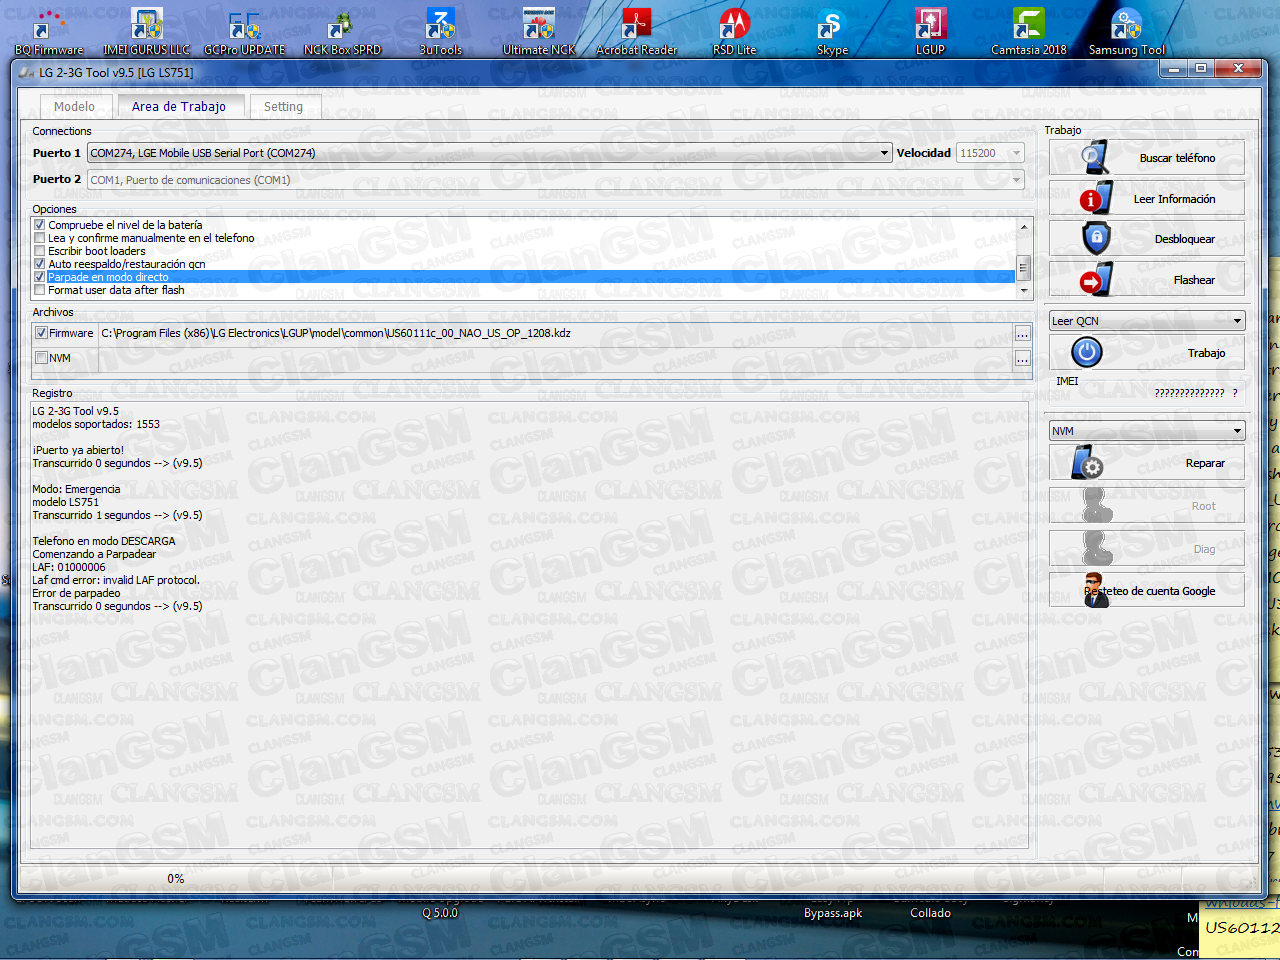The height and width of the screenshot is (960, 1280).
Task: Click 'Laf cmd error: invalid LAF protocol.' log line
Action: (x=116, y=580)
